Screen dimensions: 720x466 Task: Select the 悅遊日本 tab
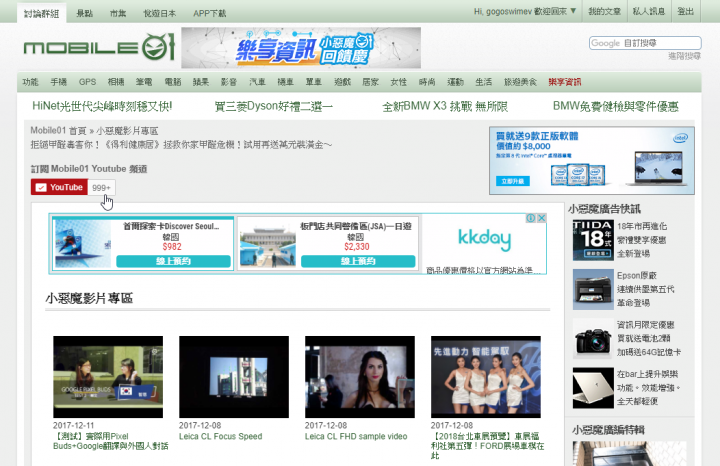159,13
